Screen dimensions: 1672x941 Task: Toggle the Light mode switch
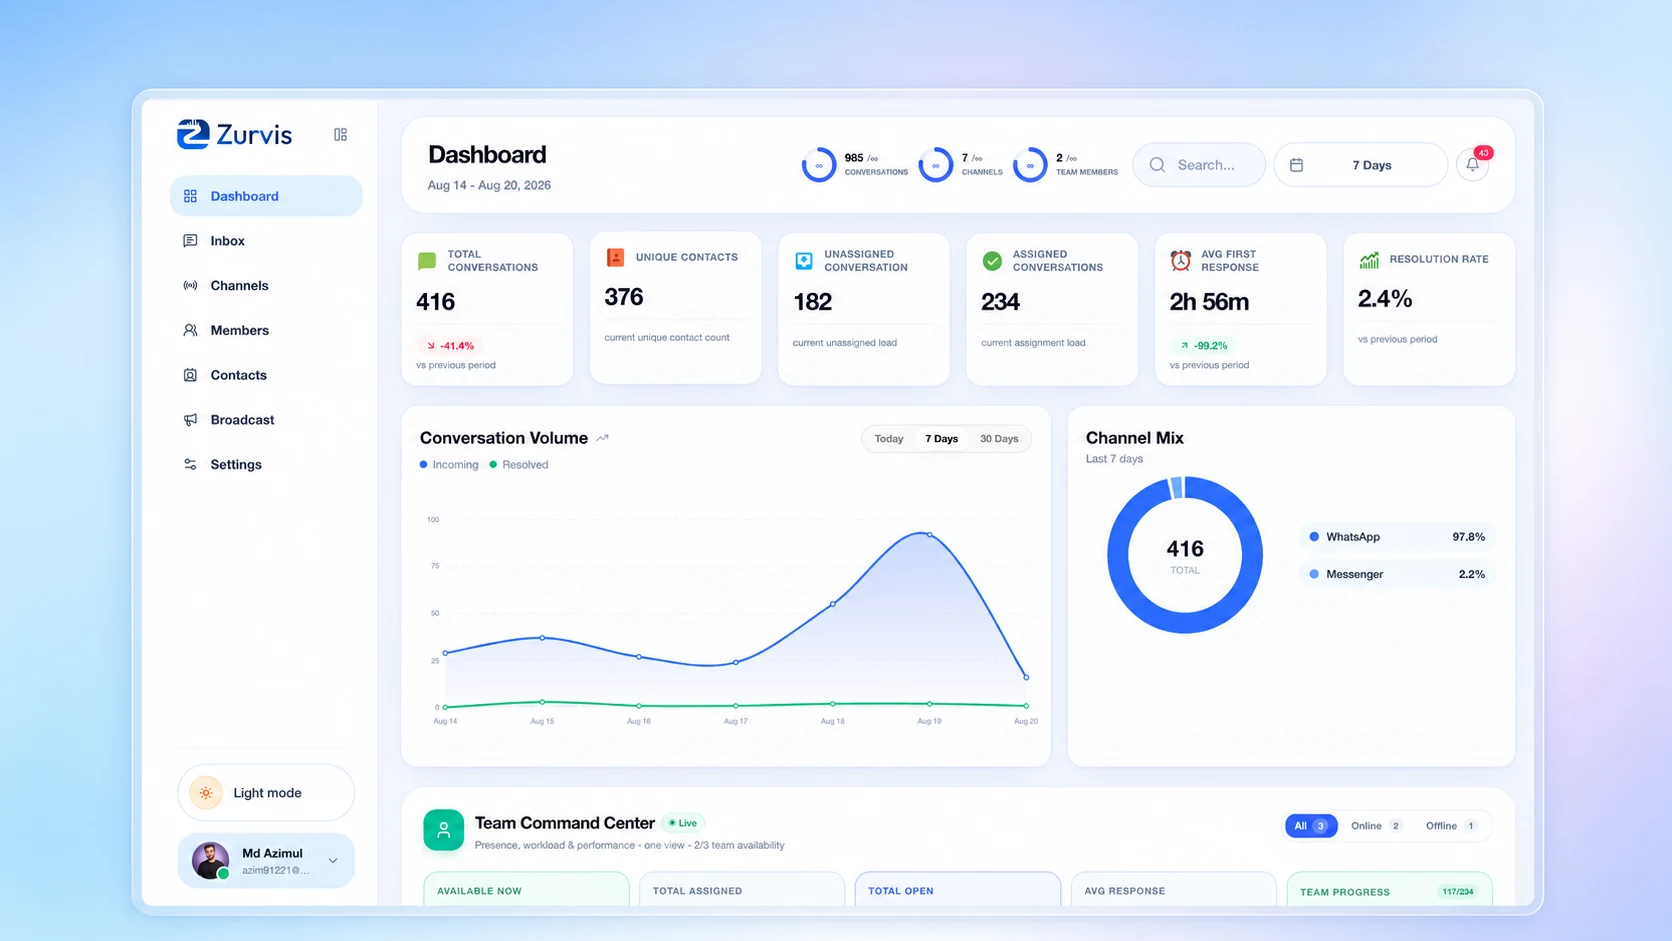pos(266,793)
